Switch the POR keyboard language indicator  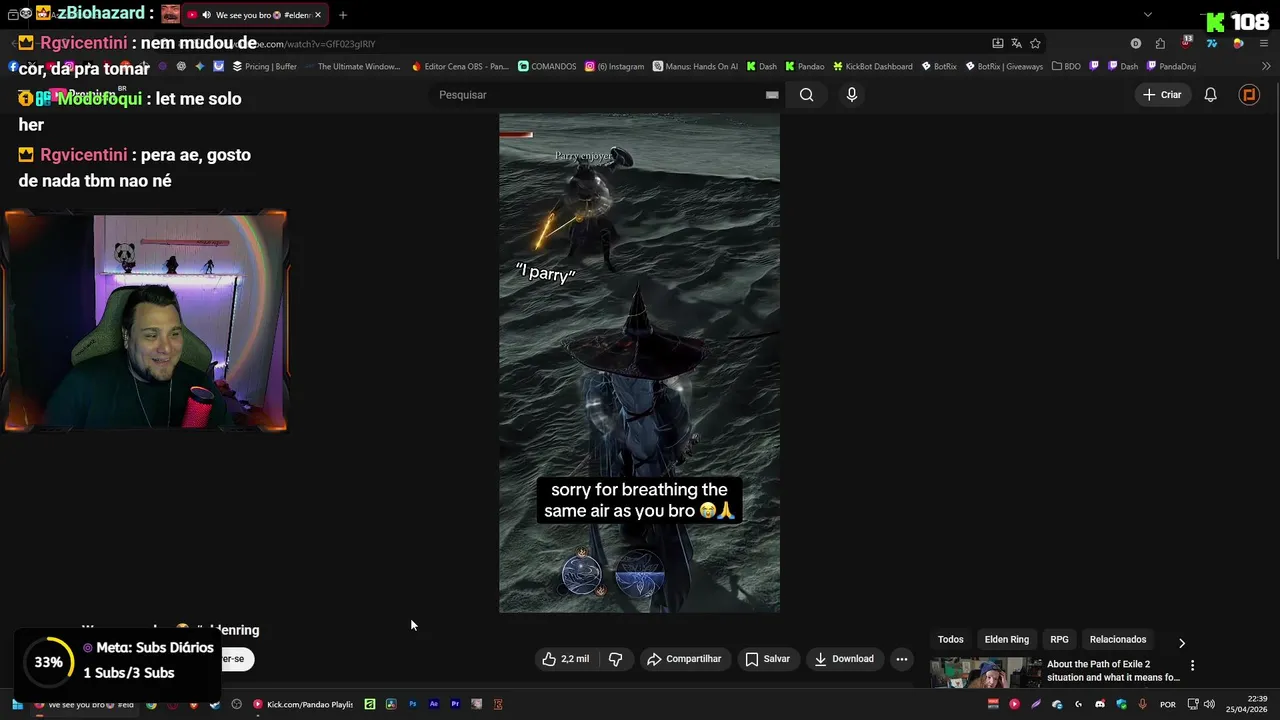(1167, 705)
